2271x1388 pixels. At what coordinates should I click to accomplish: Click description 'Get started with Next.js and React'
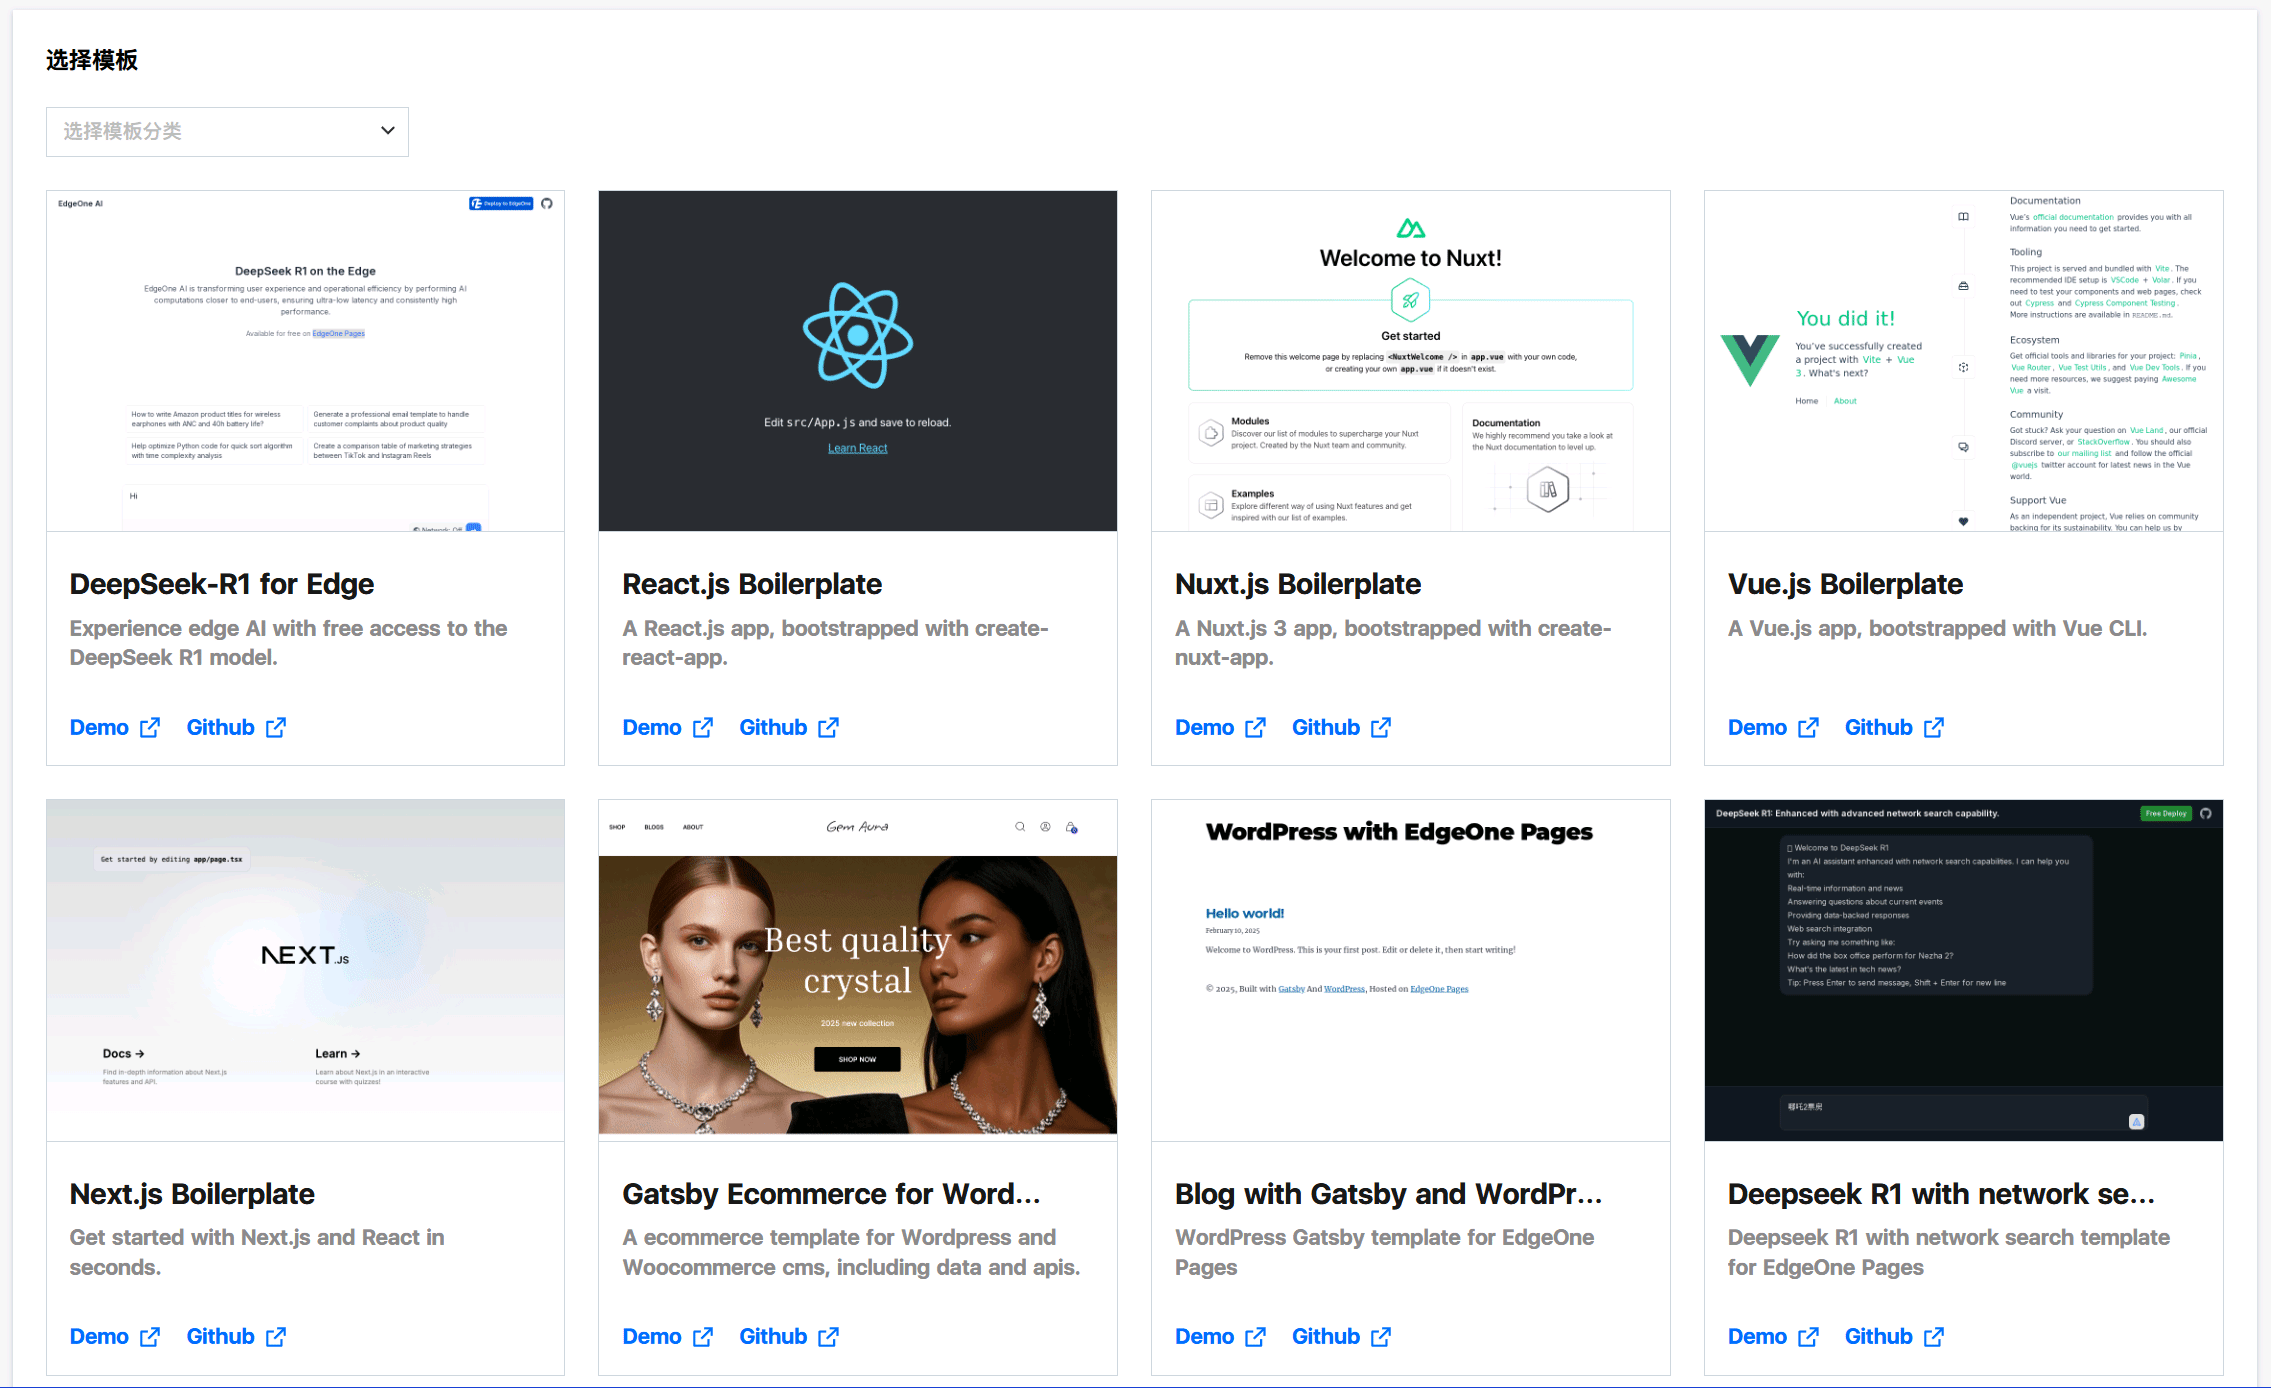point(257,1252)
